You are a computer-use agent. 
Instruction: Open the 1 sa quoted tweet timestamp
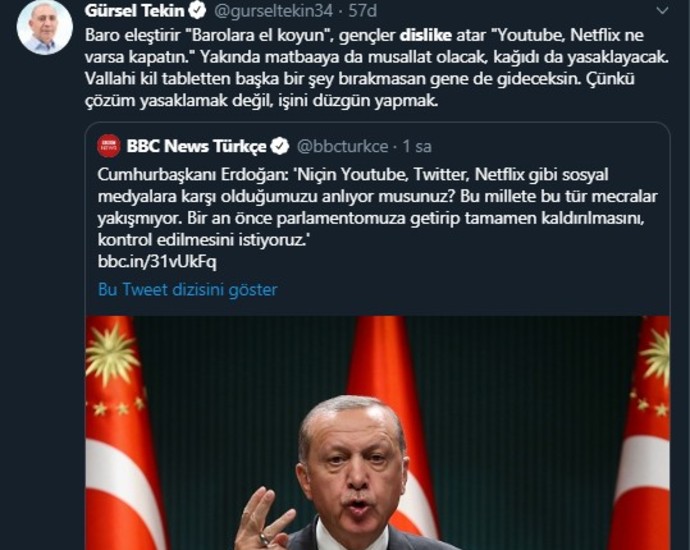coord(417,146)
